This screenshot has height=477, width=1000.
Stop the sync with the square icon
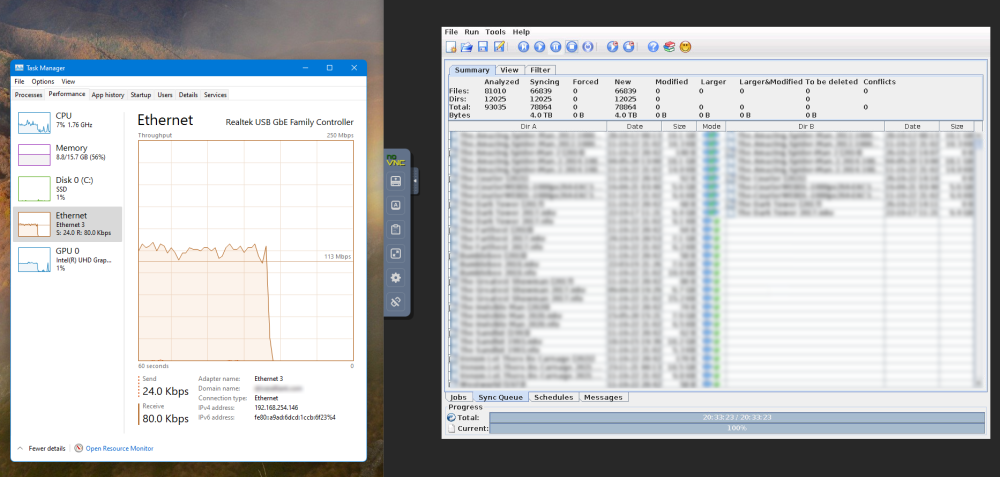[x=572, y=47]
